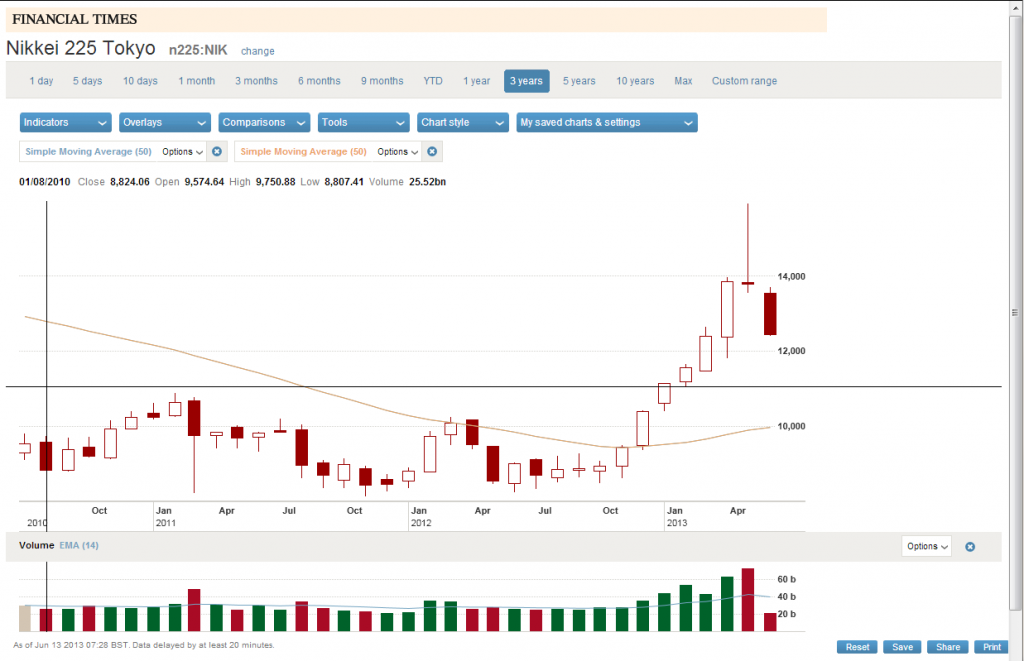Click the 01/08/2010 date readout
Screen dimensions: 1024x661
point(44,182)
